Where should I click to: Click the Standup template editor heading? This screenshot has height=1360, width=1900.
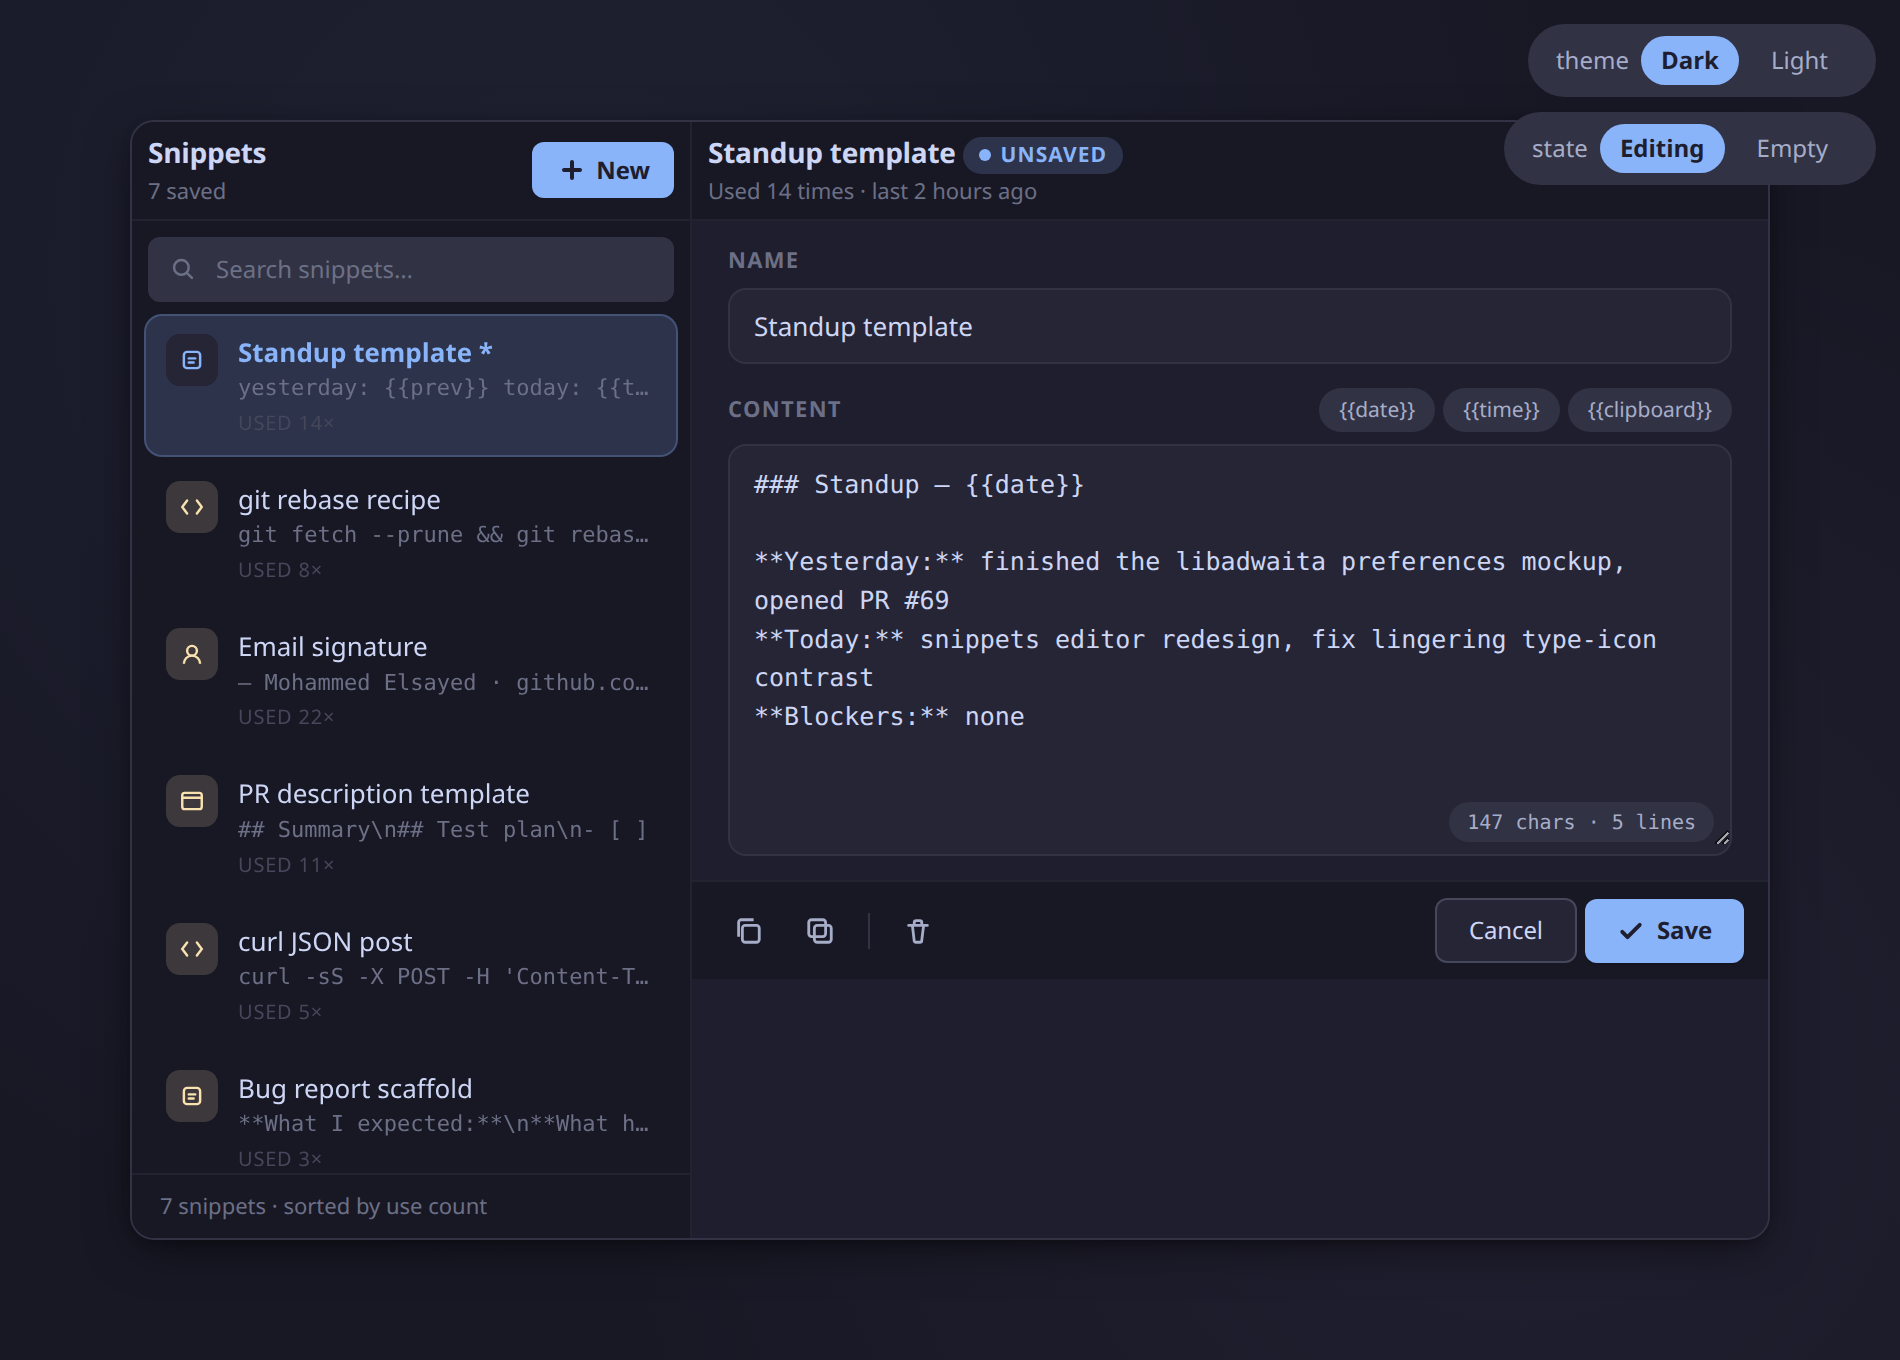click(x=831, y=153)
